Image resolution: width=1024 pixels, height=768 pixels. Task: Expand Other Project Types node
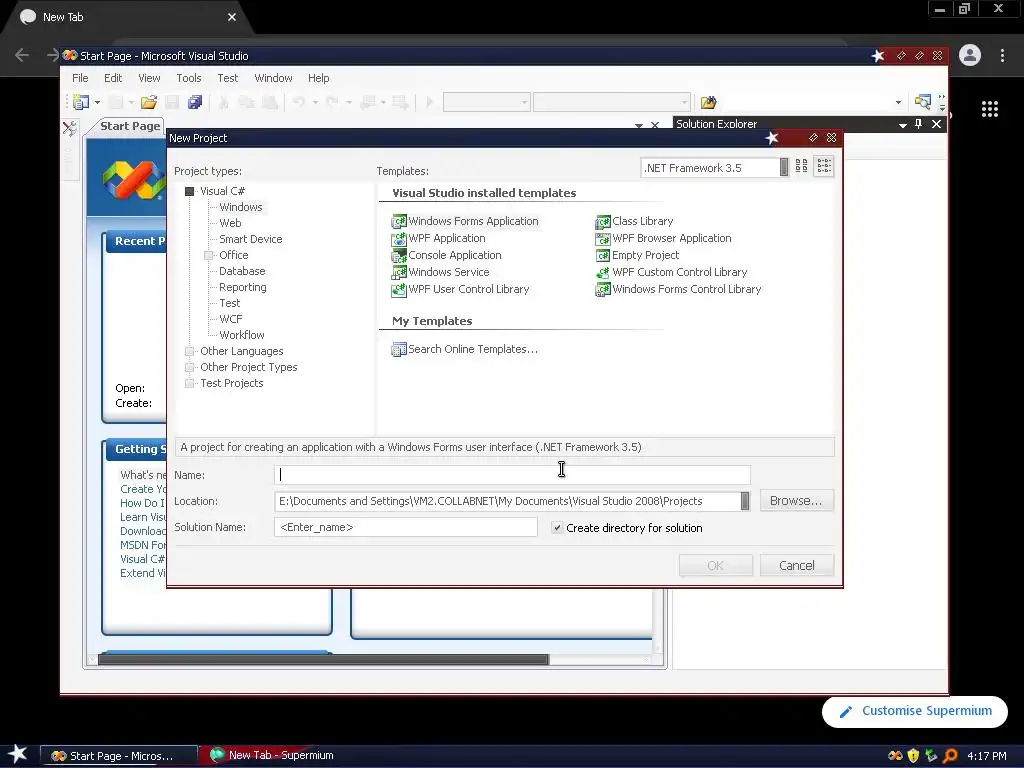[x=189, y=367]
